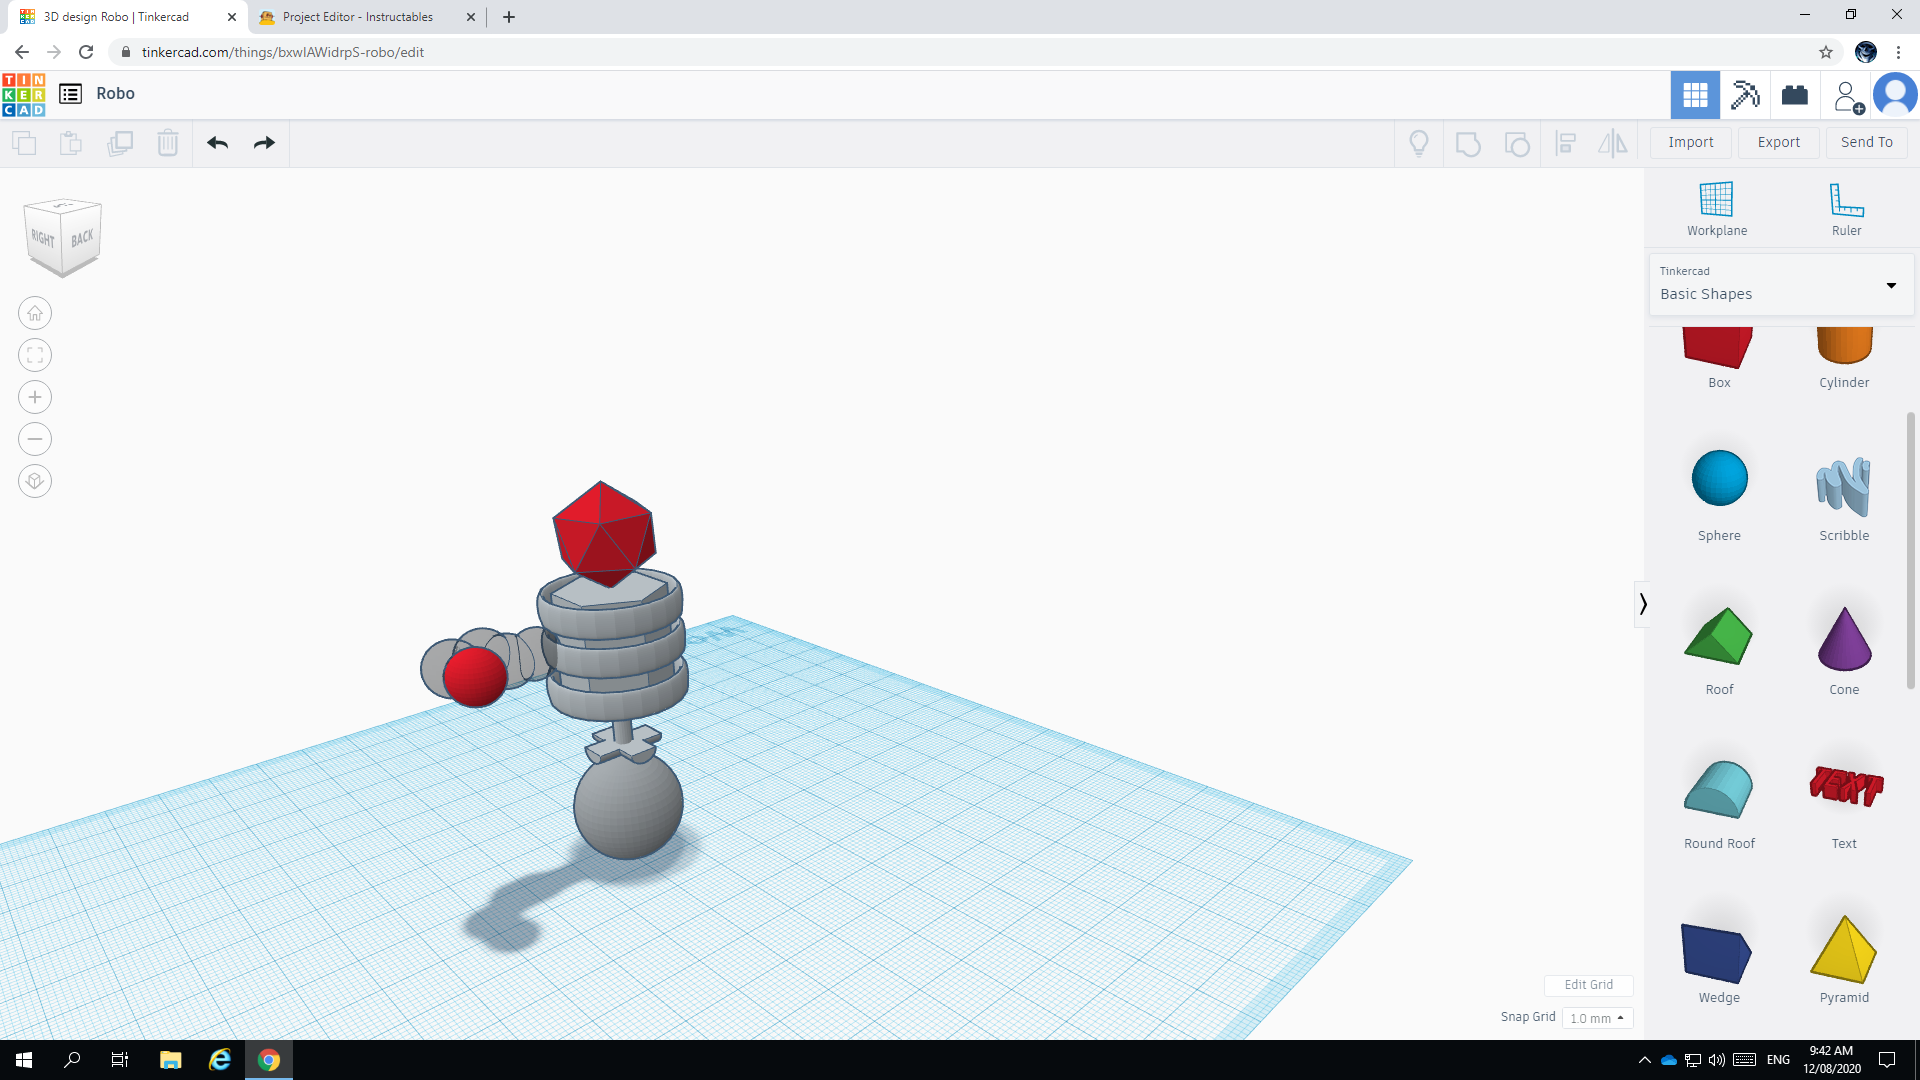Click the Copy toolbar icon
This screenshot has height=1080, width=1920.
24,143
